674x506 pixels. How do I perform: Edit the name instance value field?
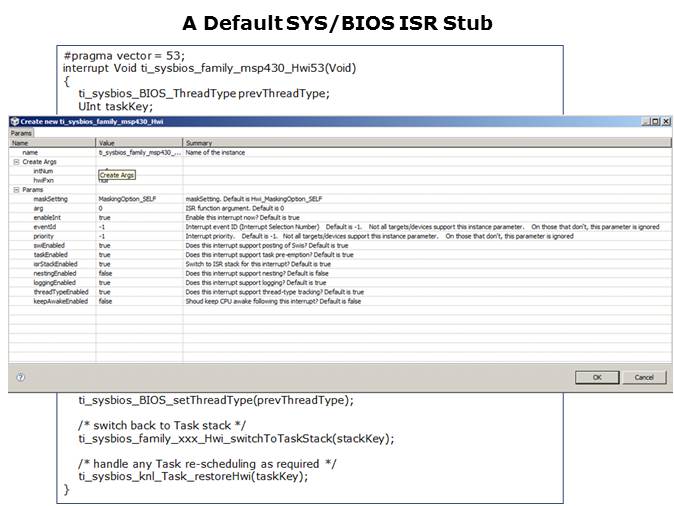[x=139, y=152]
